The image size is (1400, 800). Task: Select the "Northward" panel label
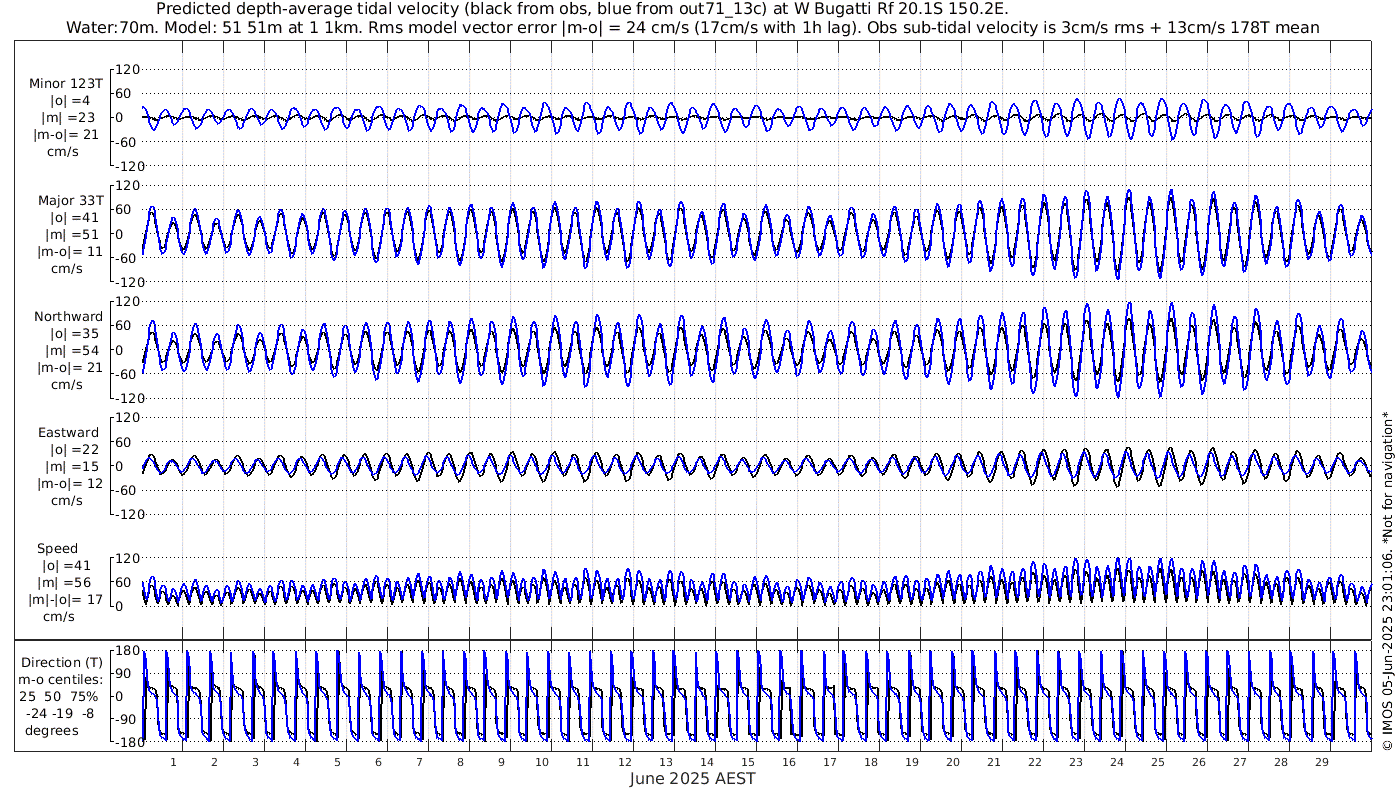68,316
